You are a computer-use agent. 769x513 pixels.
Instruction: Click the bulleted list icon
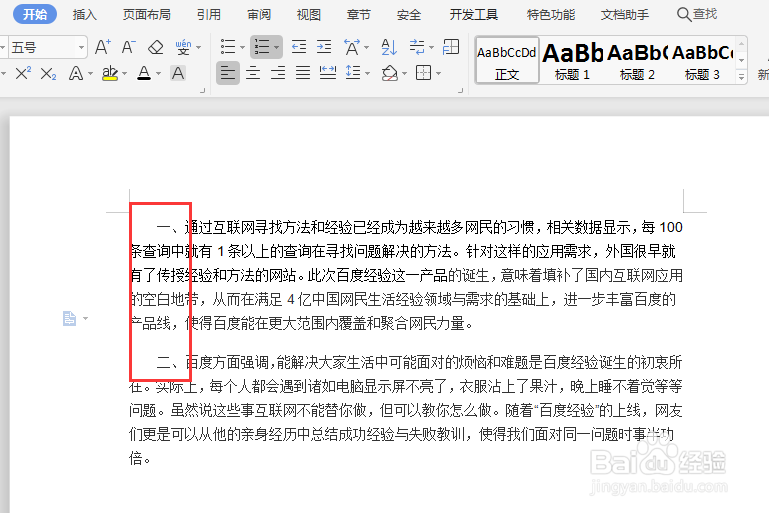(x=228, y=47)
